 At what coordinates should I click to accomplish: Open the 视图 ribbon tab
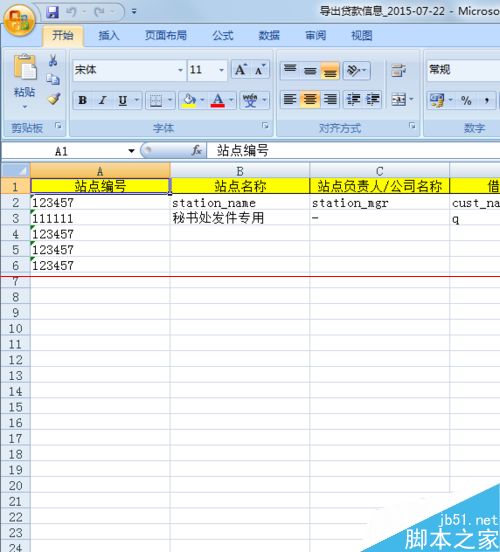pos(362,35)
